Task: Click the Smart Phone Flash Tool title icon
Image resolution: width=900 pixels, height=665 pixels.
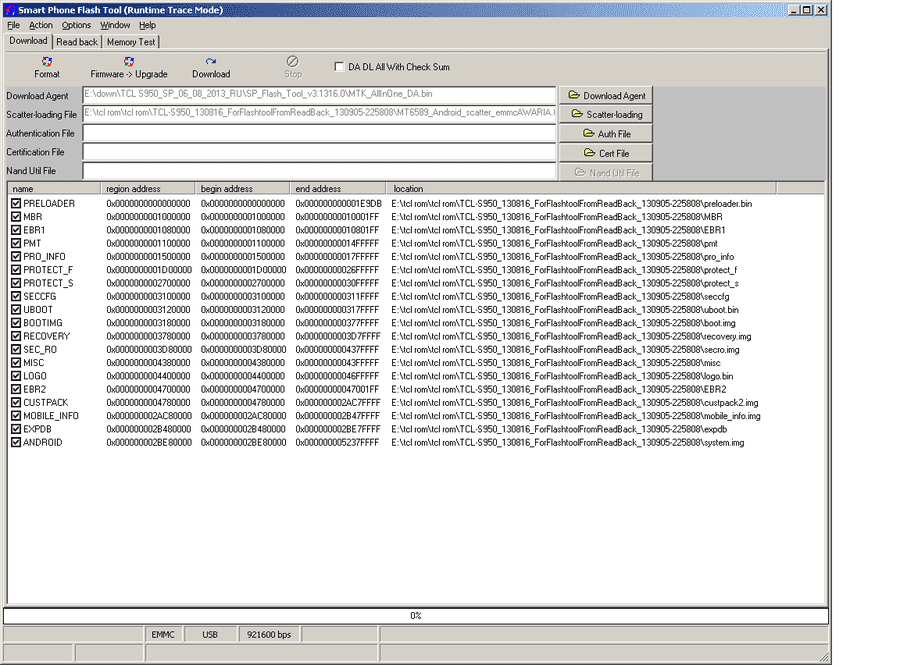Action: coord(10,10)
